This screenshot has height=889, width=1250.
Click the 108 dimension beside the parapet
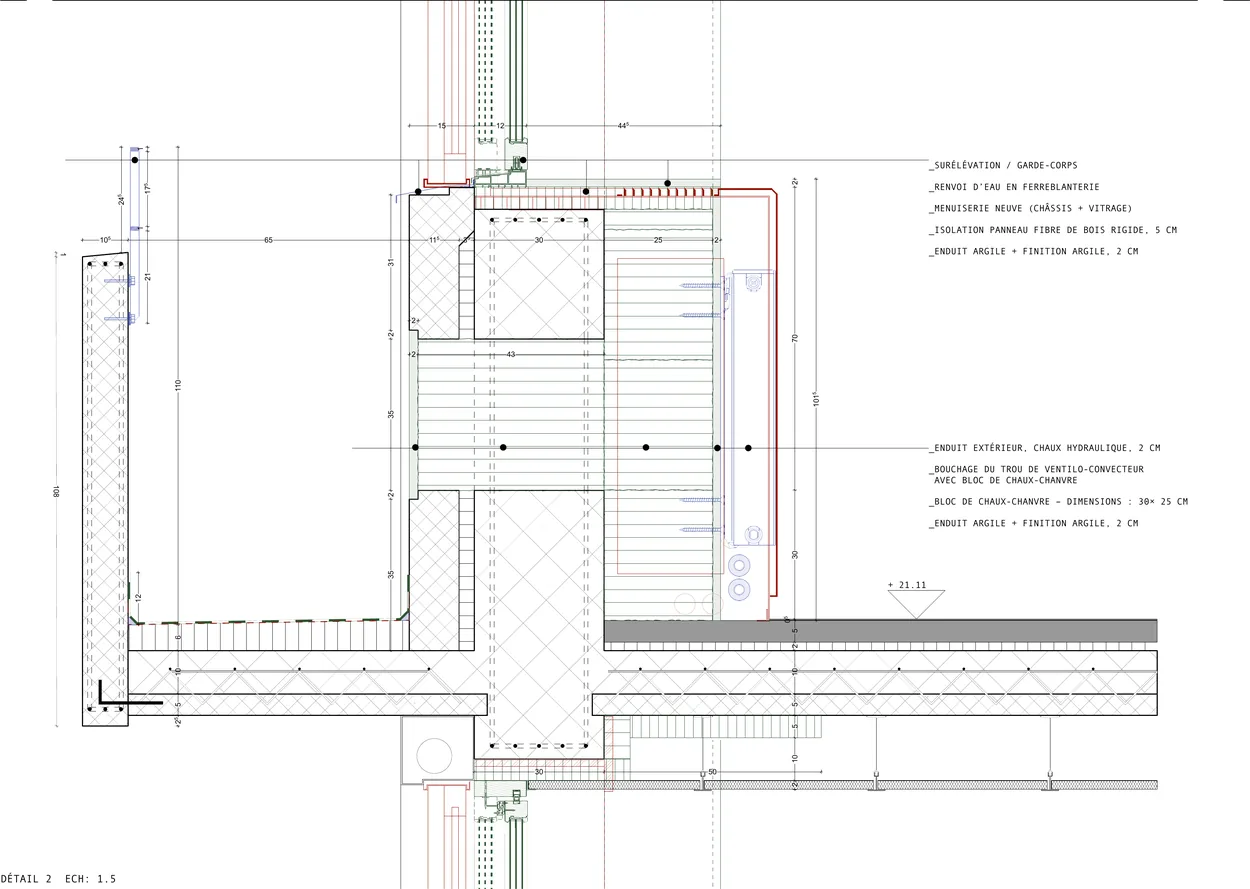[57, 491]
